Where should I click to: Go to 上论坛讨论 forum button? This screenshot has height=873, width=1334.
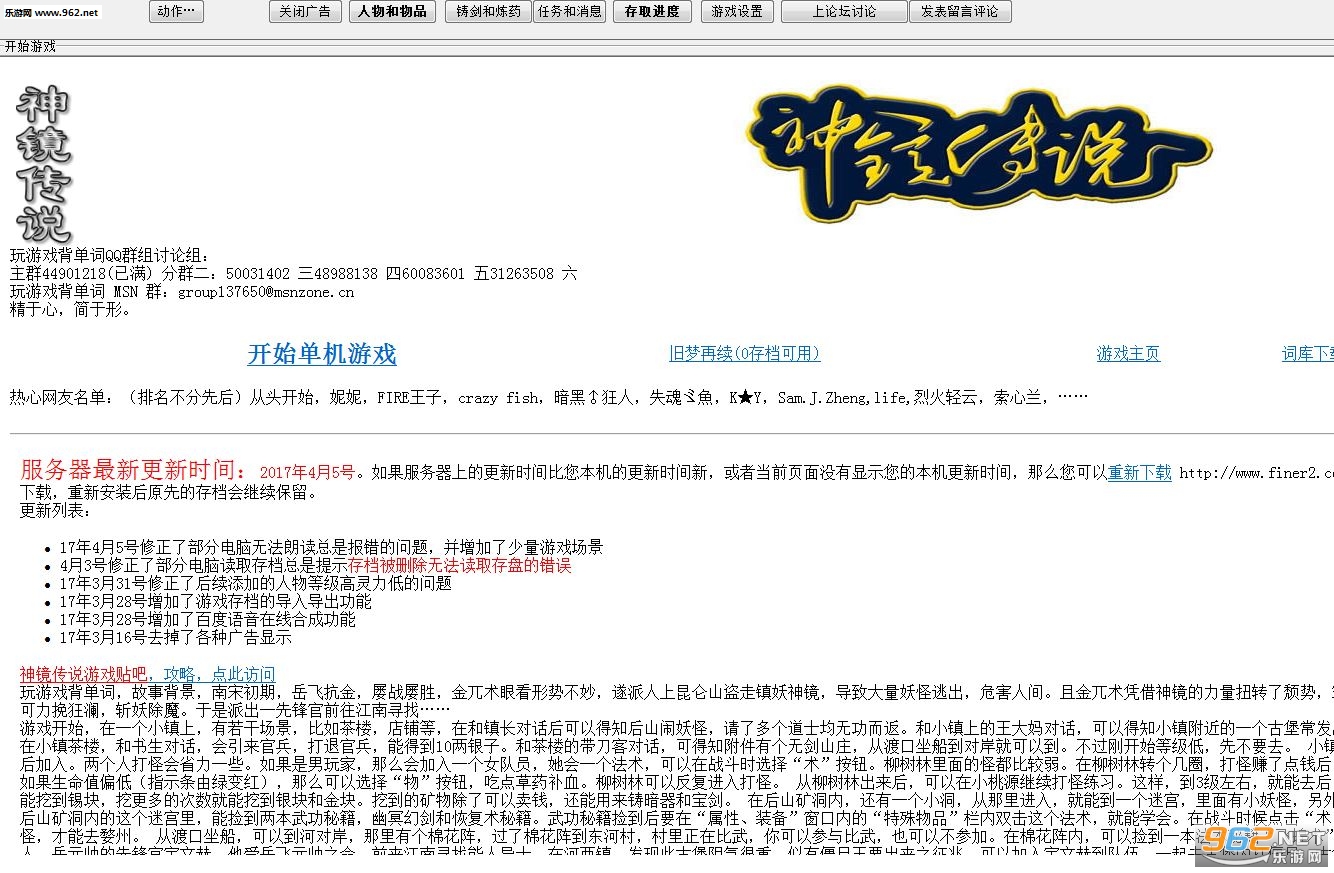(x=843, y=12)
